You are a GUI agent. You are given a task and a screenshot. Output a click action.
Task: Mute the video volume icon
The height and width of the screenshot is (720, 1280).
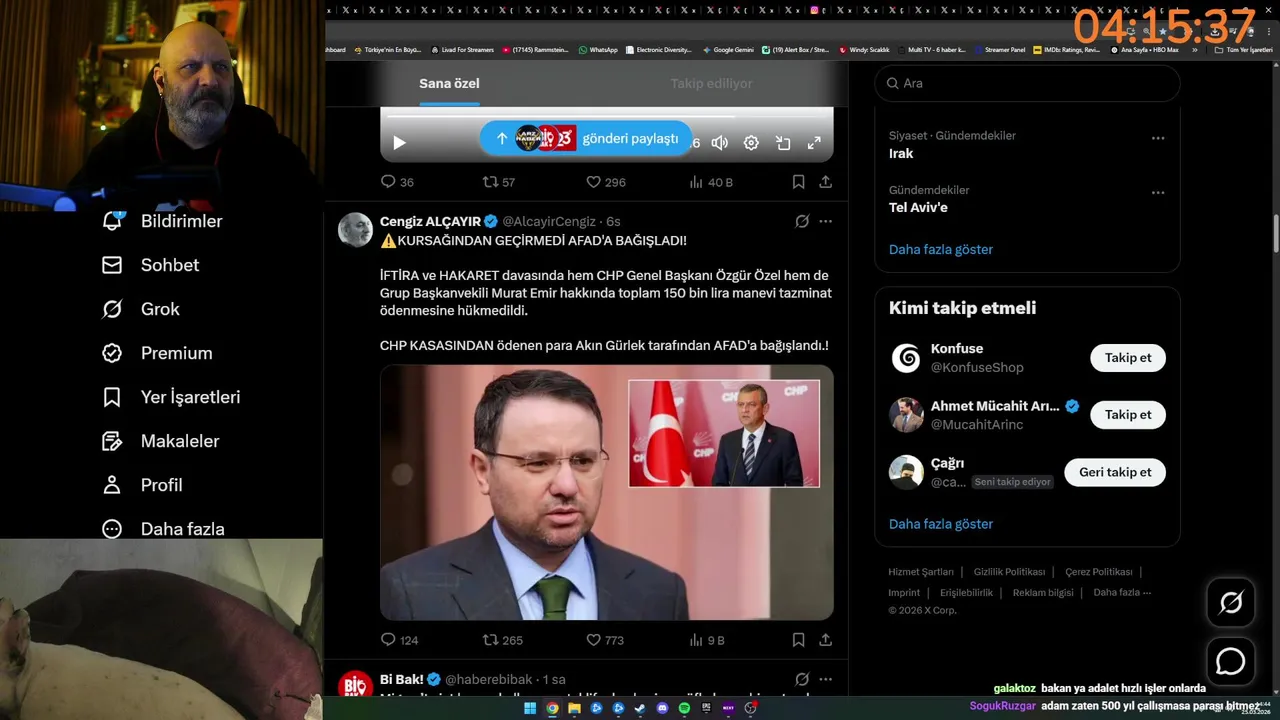(x=719, y=143)
